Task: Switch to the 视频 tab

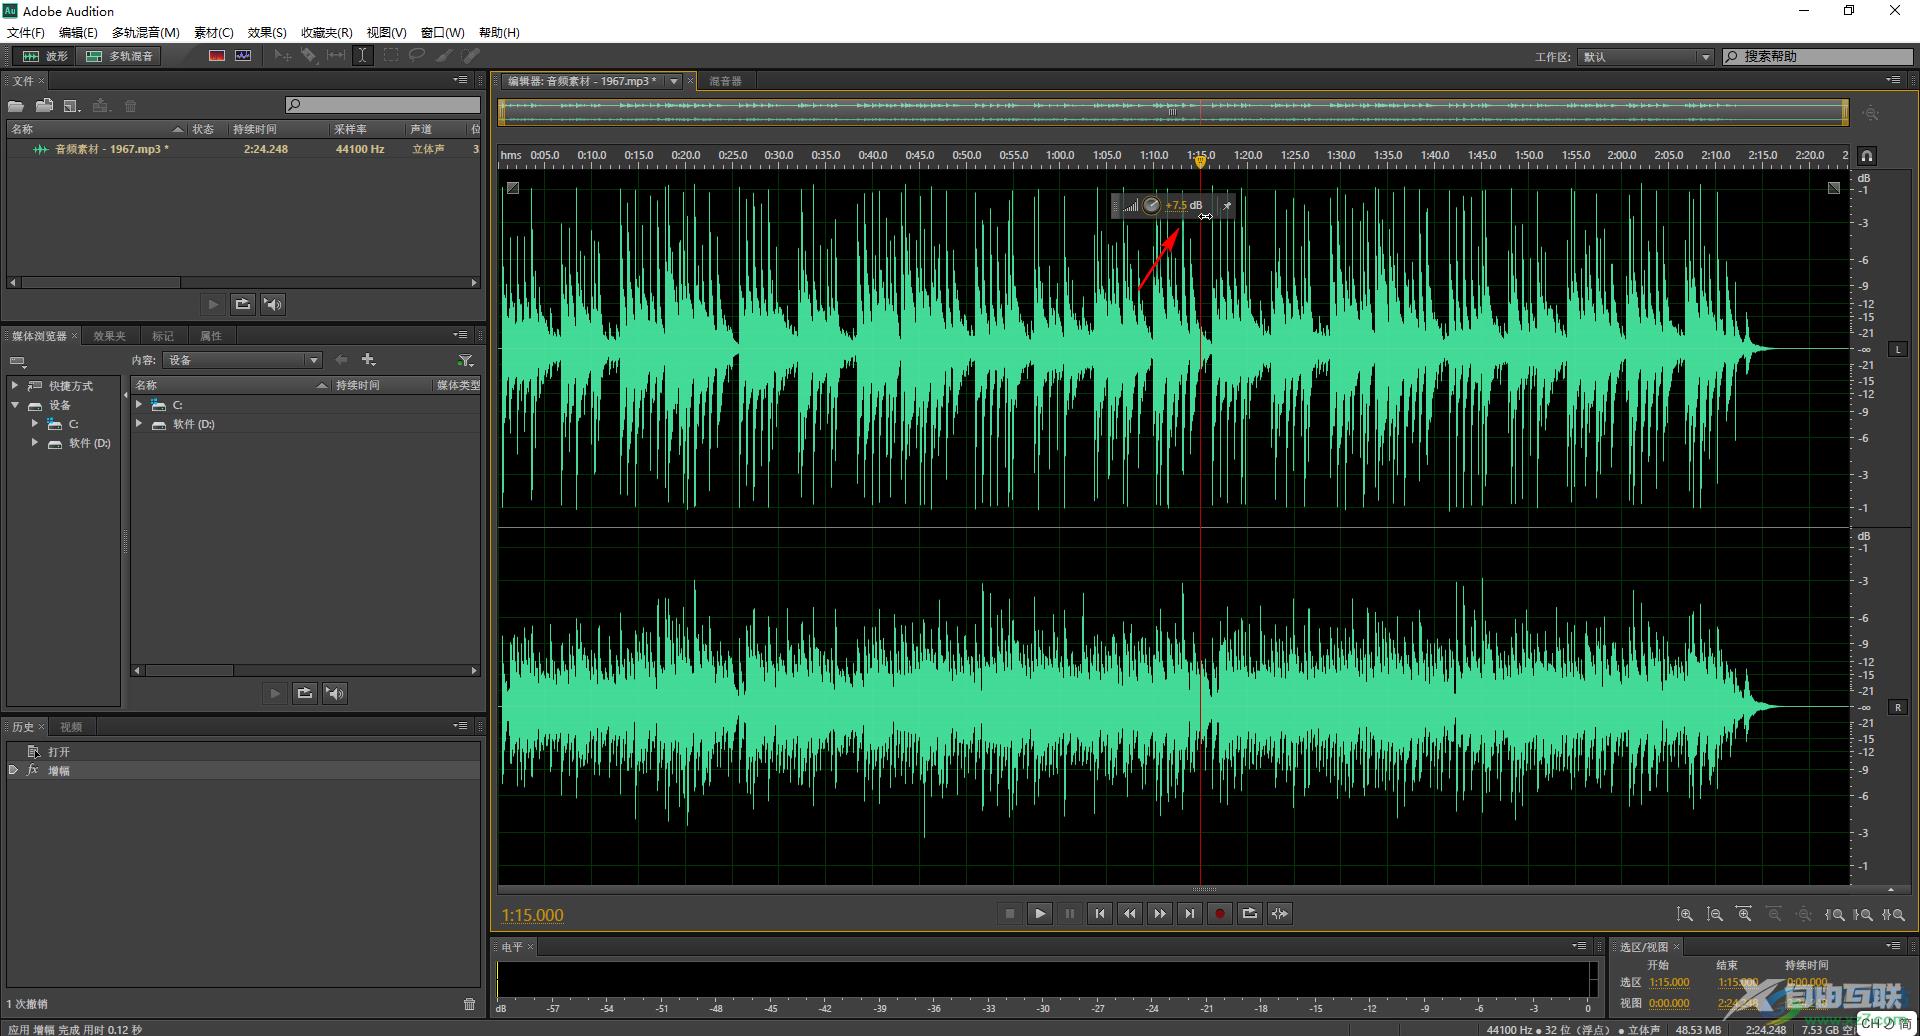Action: 71,727
